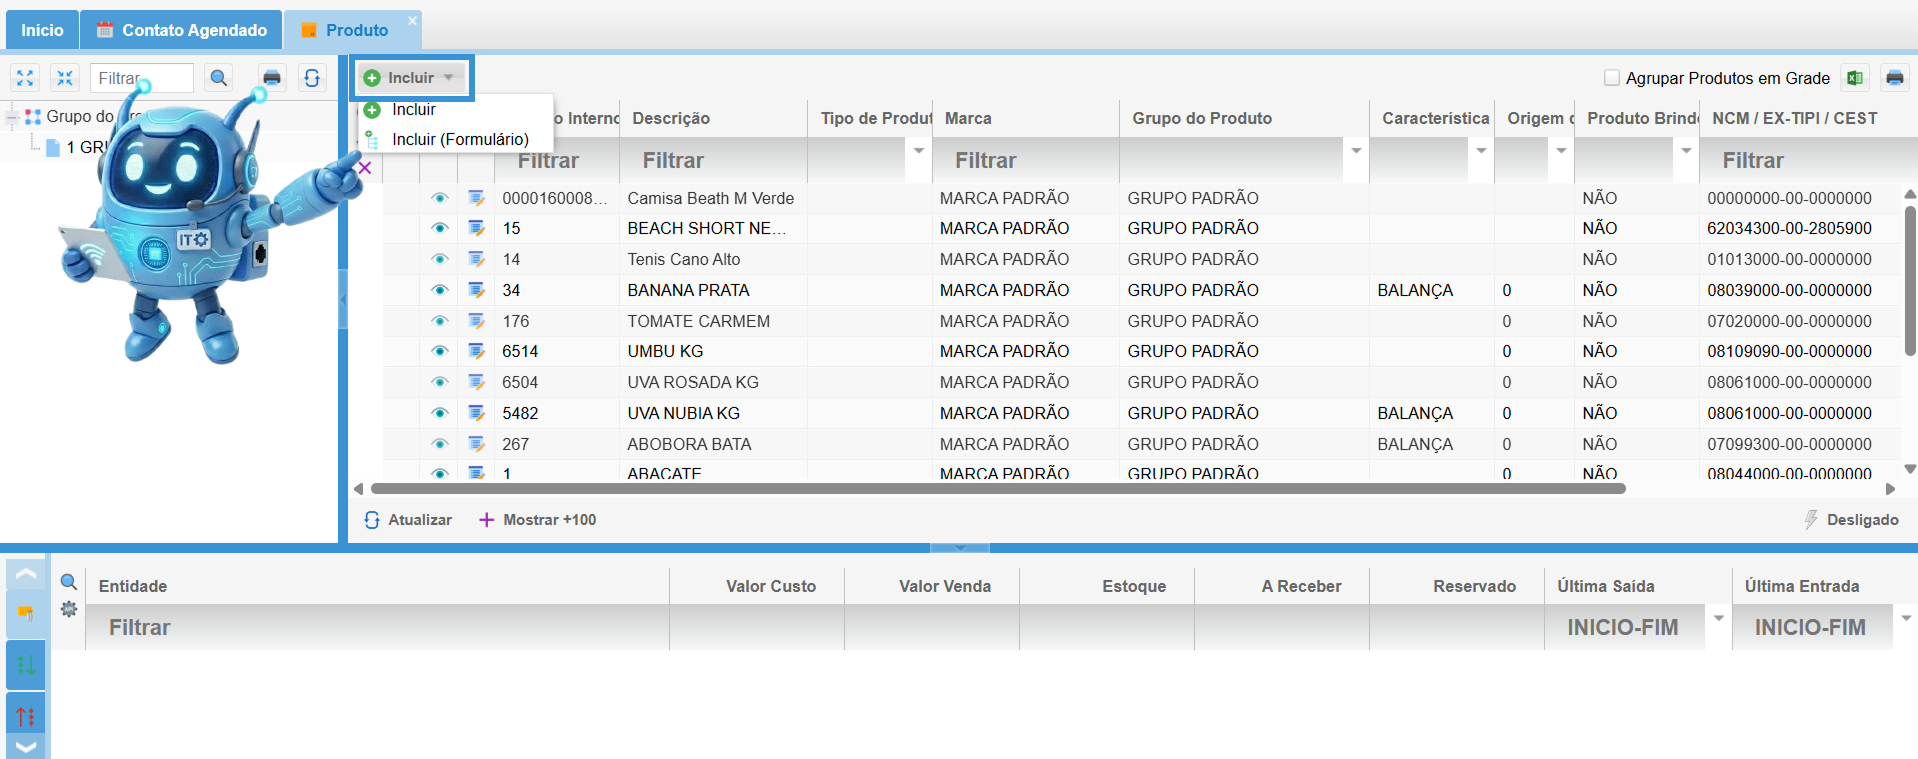Click the refresh icon in tree toolbar

pyautogui.click(x=312, y=78)
